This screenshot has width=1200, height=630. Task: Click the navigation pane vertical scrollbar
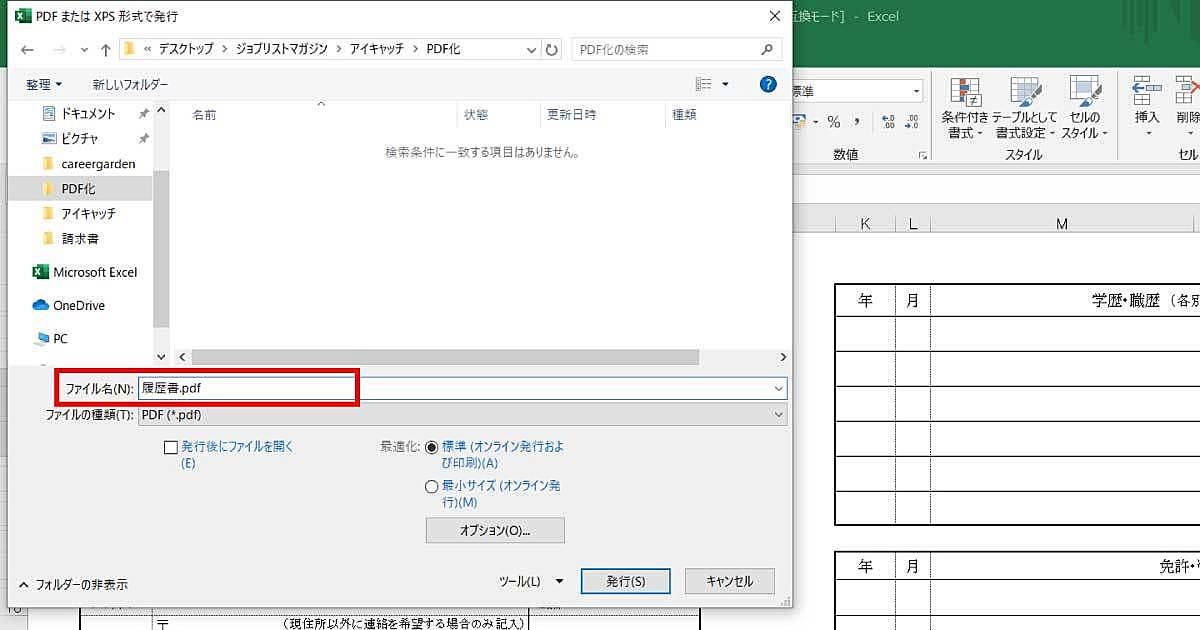161,249
